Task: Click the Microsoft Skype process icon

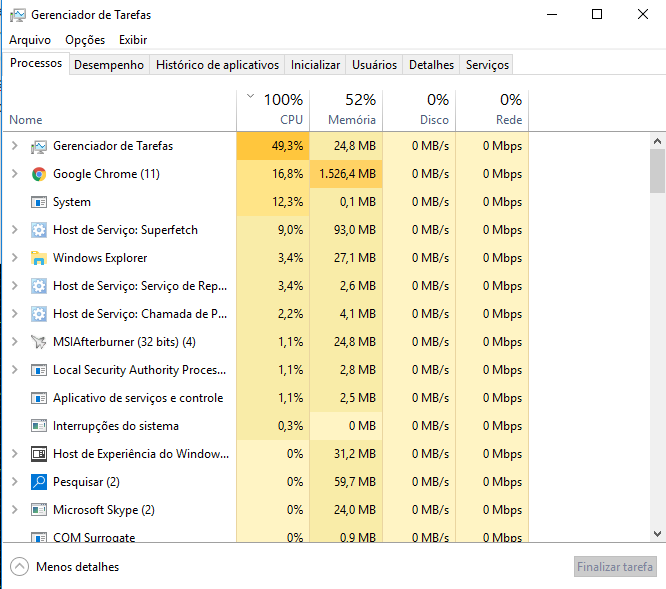Action: (x=39, y=510)
